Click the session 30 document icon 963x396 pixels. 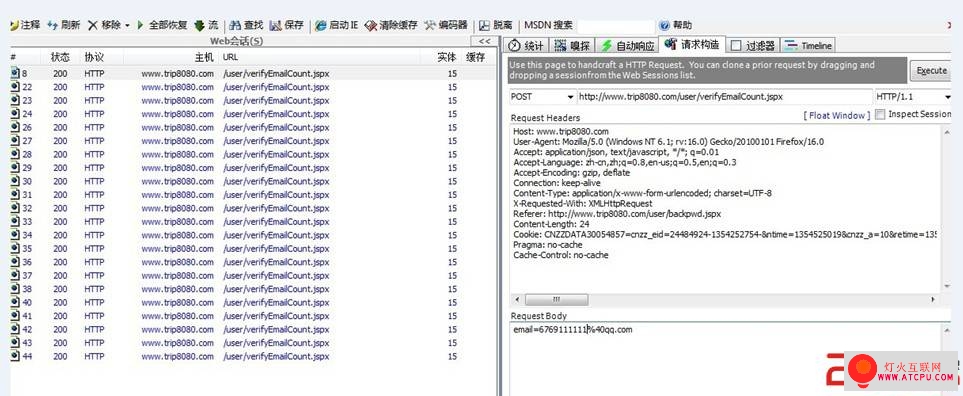[15, 181]
